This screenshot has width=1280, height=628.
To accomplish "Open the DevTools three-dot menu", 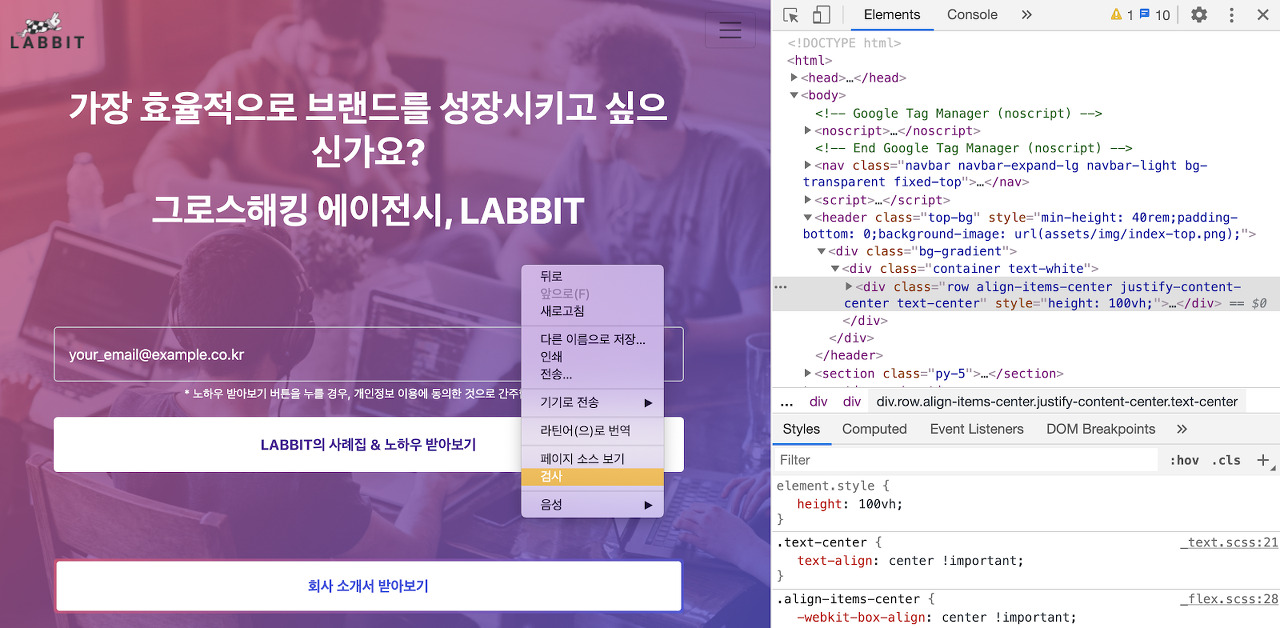I will [1232, 15].
